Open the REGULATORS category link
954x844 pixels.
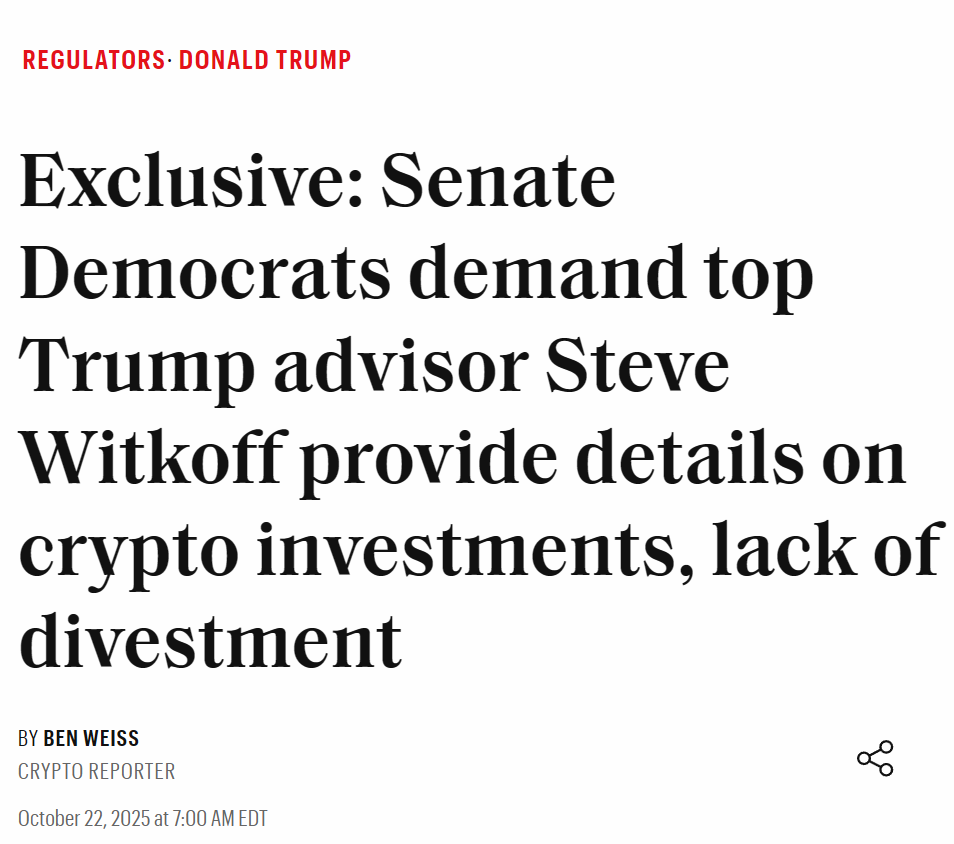coord(93,60)
